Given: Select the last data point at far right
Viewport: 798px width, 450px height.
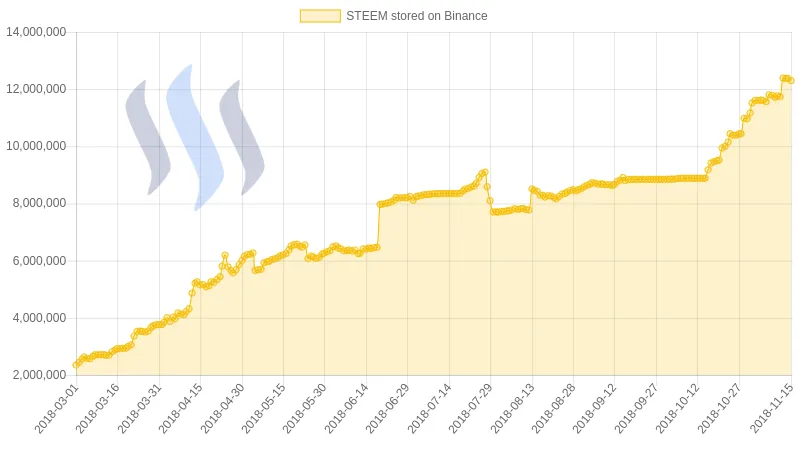Looking at the screenshot, I should [790, 80].
